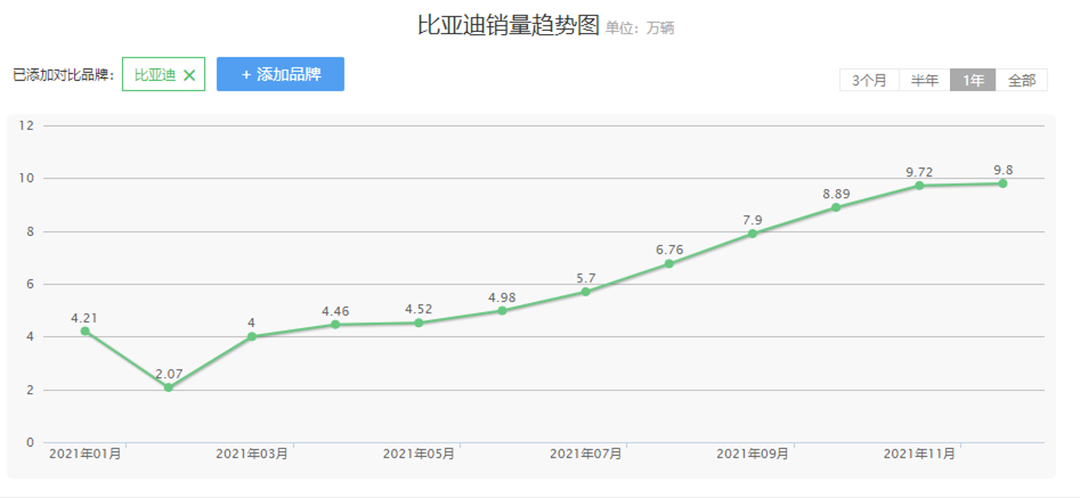This screenshot has height=498, width=1080.
Task: Select the 2.07 lowest data point
Action: tap(168, 387)
